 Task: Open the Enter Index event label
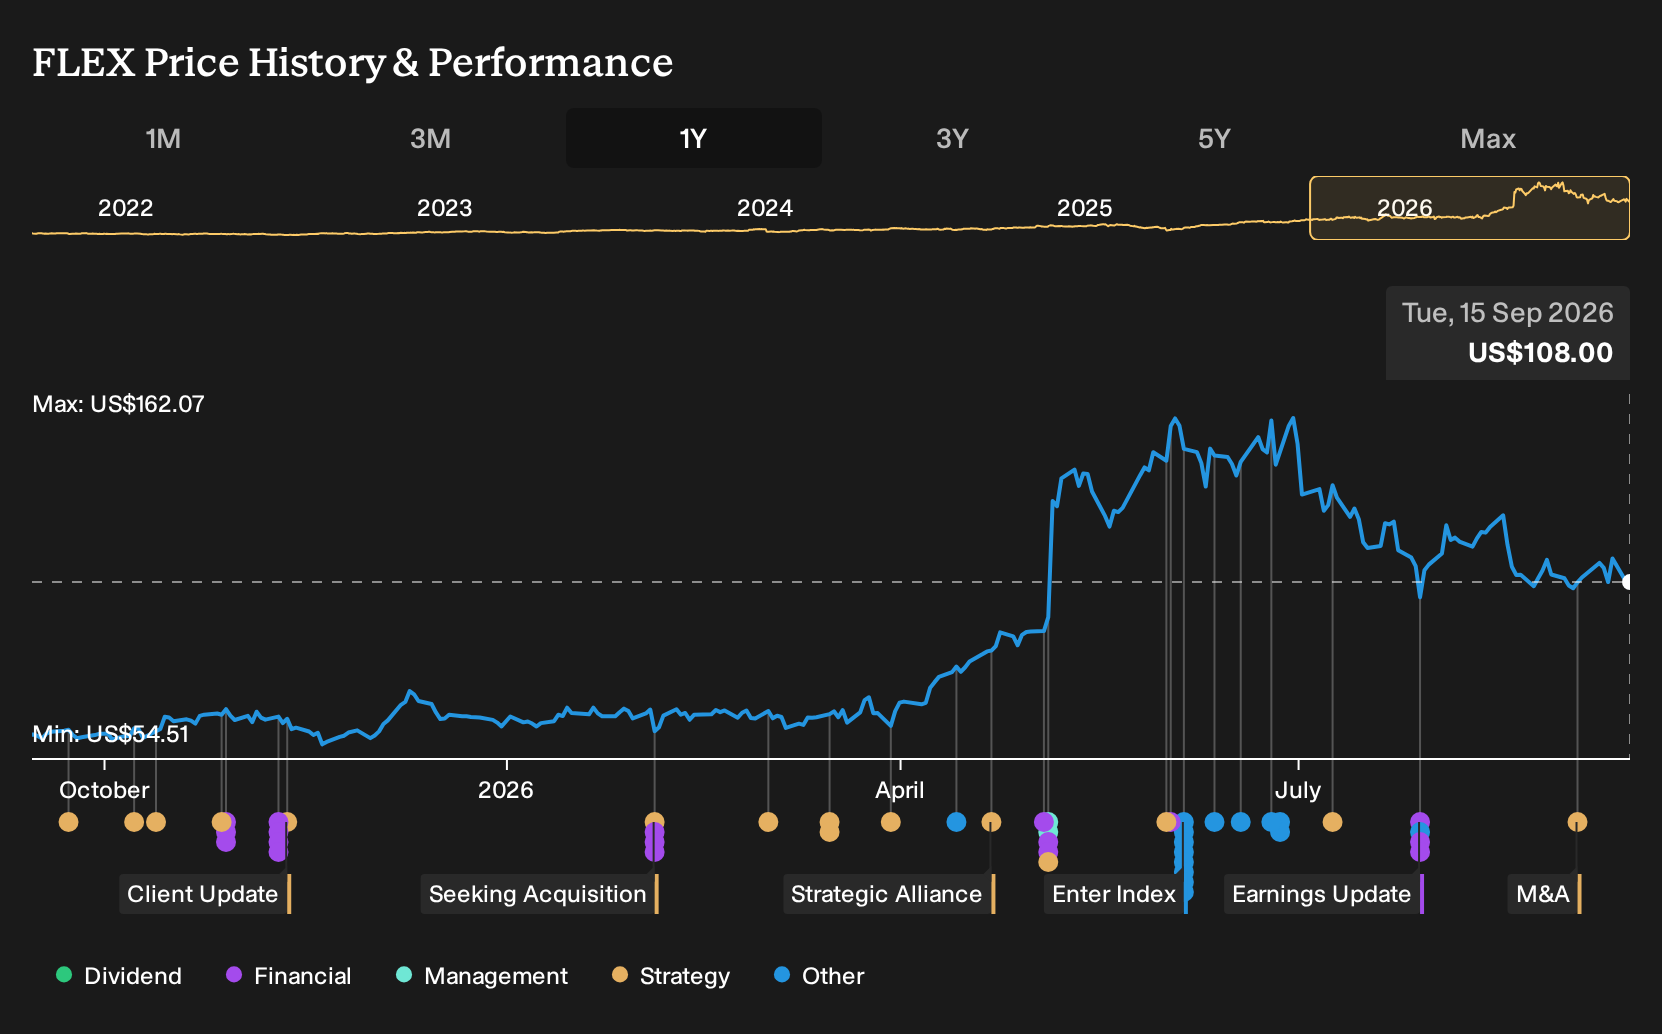[x=1116, y=894]
